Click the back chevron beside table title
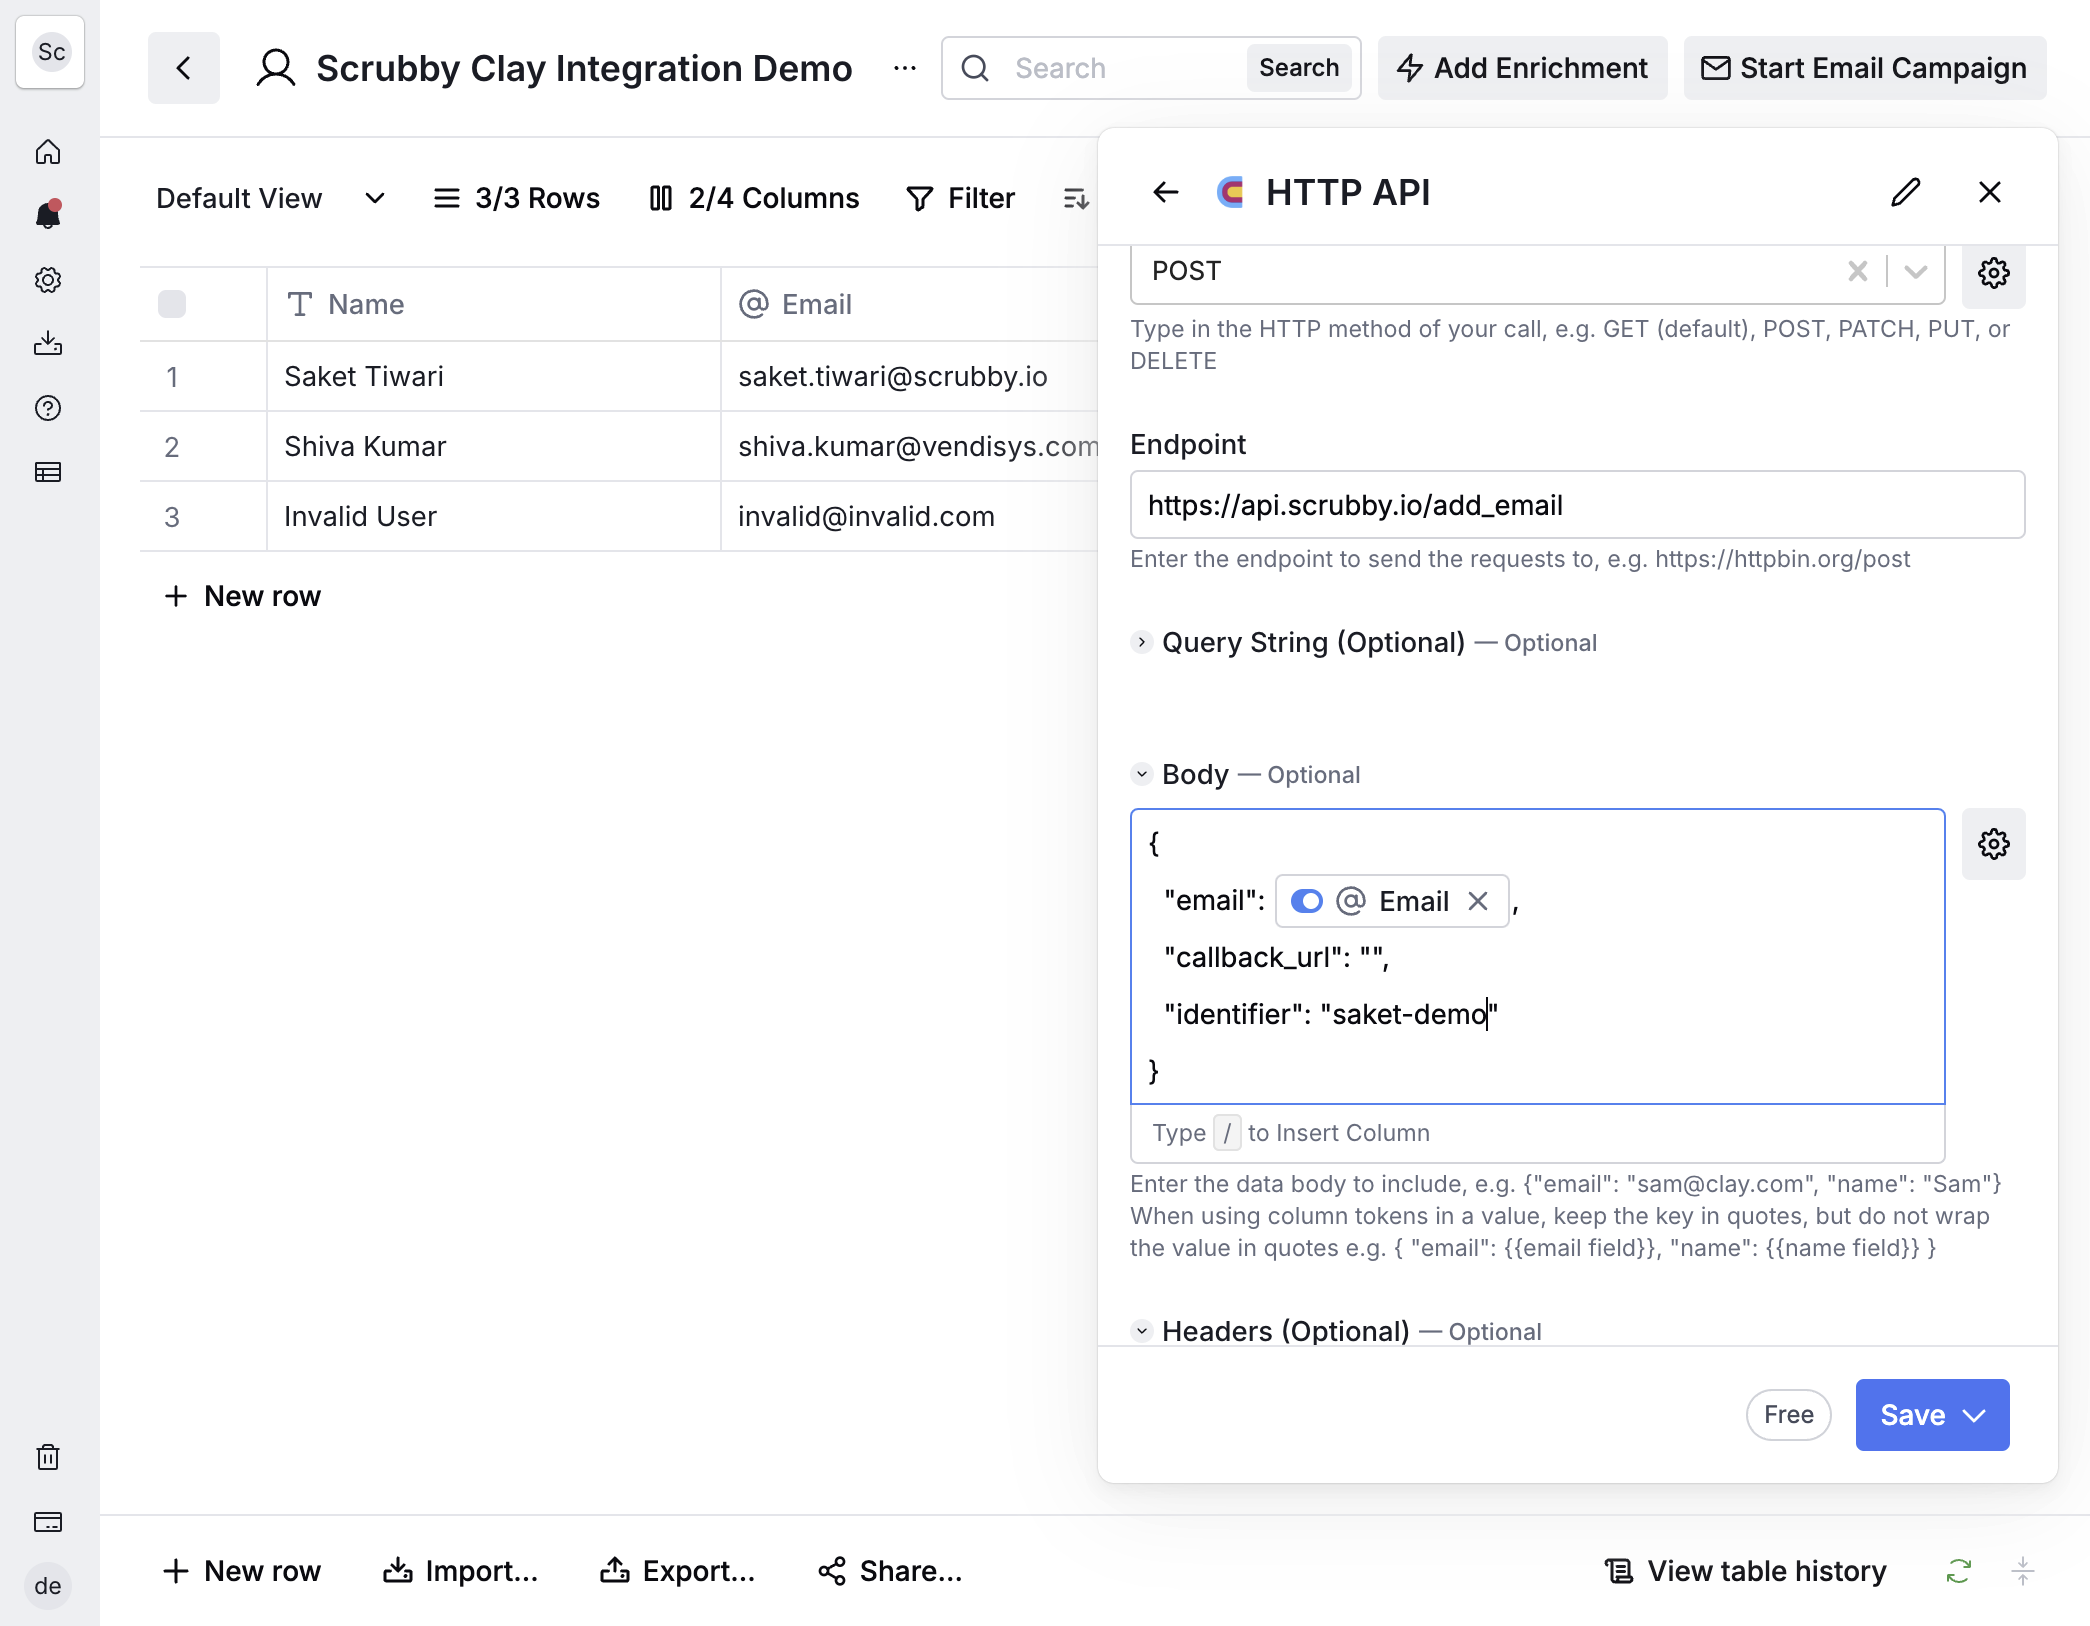Image resolution: width=2090 pixels, height=1626 pixels. [x=184, y=68]
